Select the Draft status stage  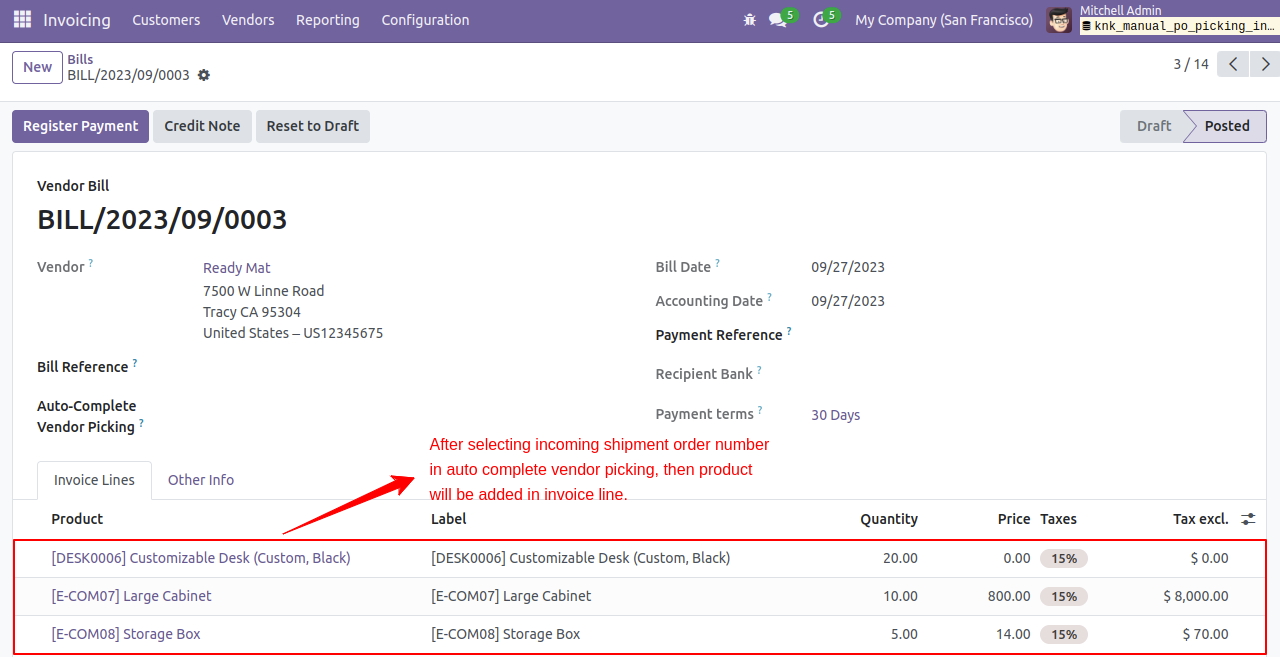pyautogui.click(x=1153, y=126)
